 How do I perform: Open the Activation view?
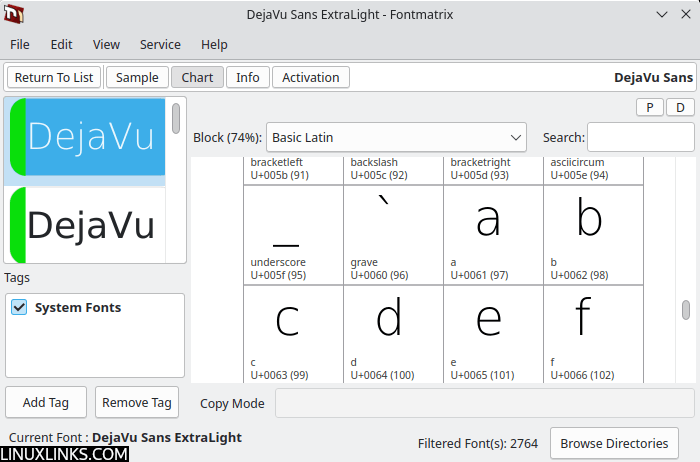[311, 78]
